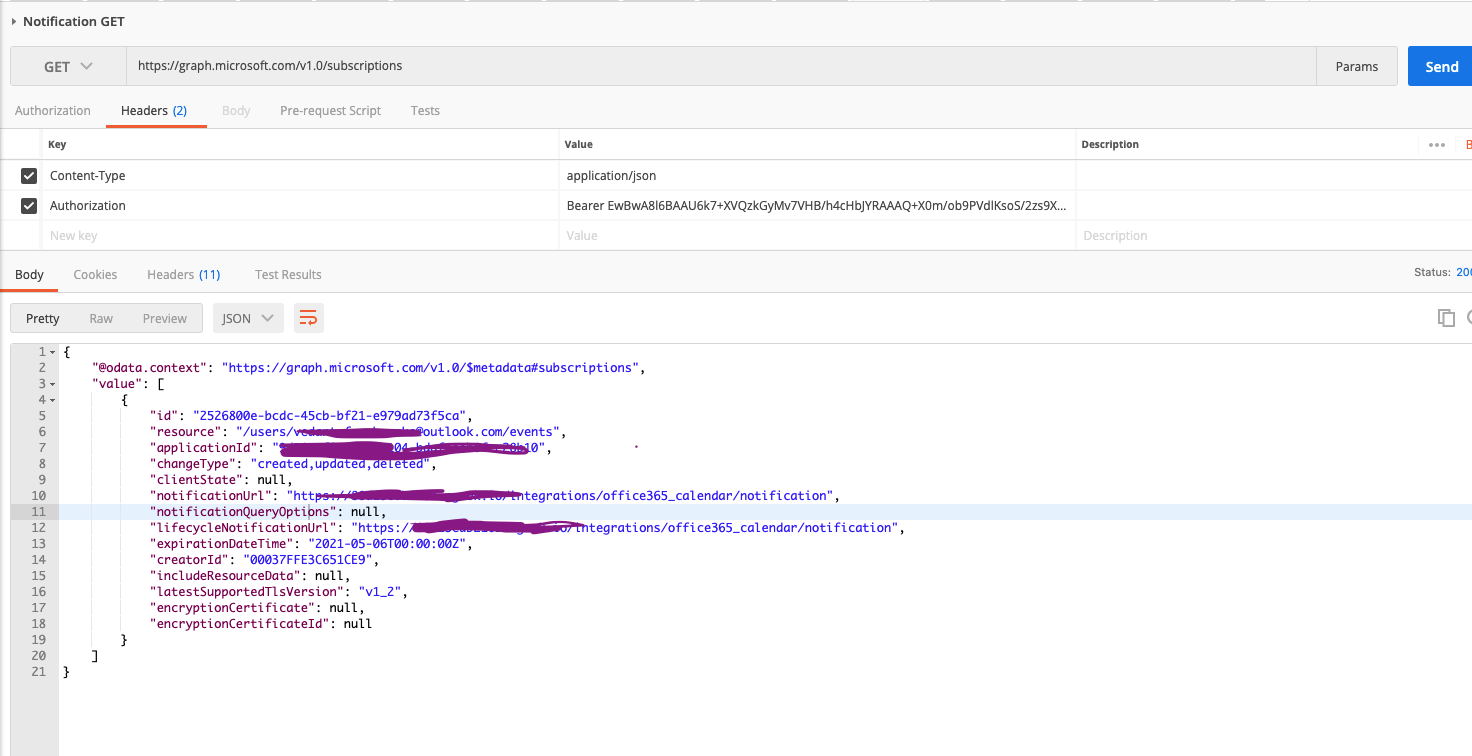Screen dimensions: 1472x756
Task: Click the empty header Value field
Action: [x=817, y=236]
